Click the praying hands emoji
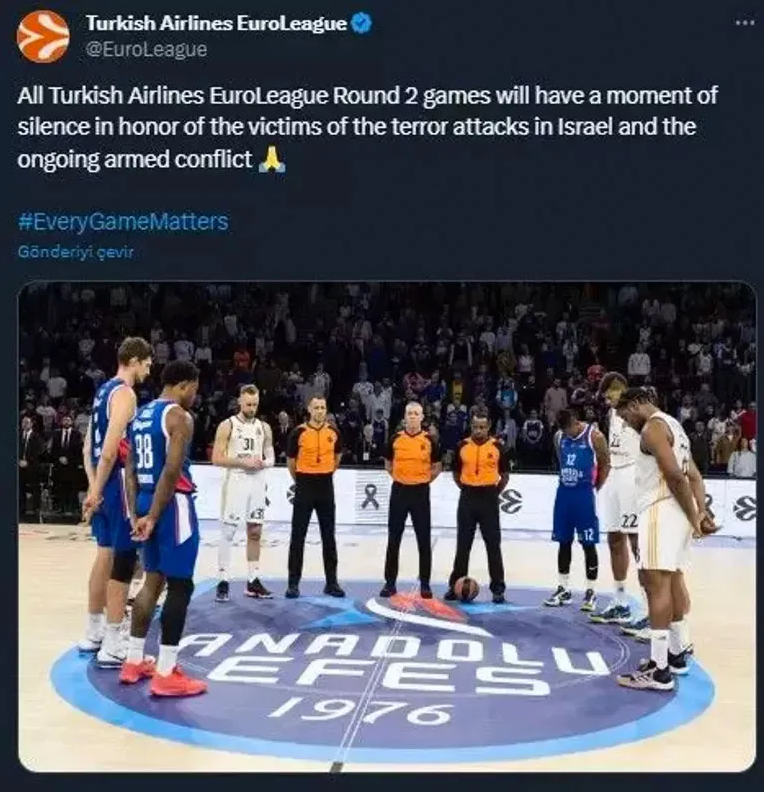Screen dimensions: 764x792 [x=272, y=160]
